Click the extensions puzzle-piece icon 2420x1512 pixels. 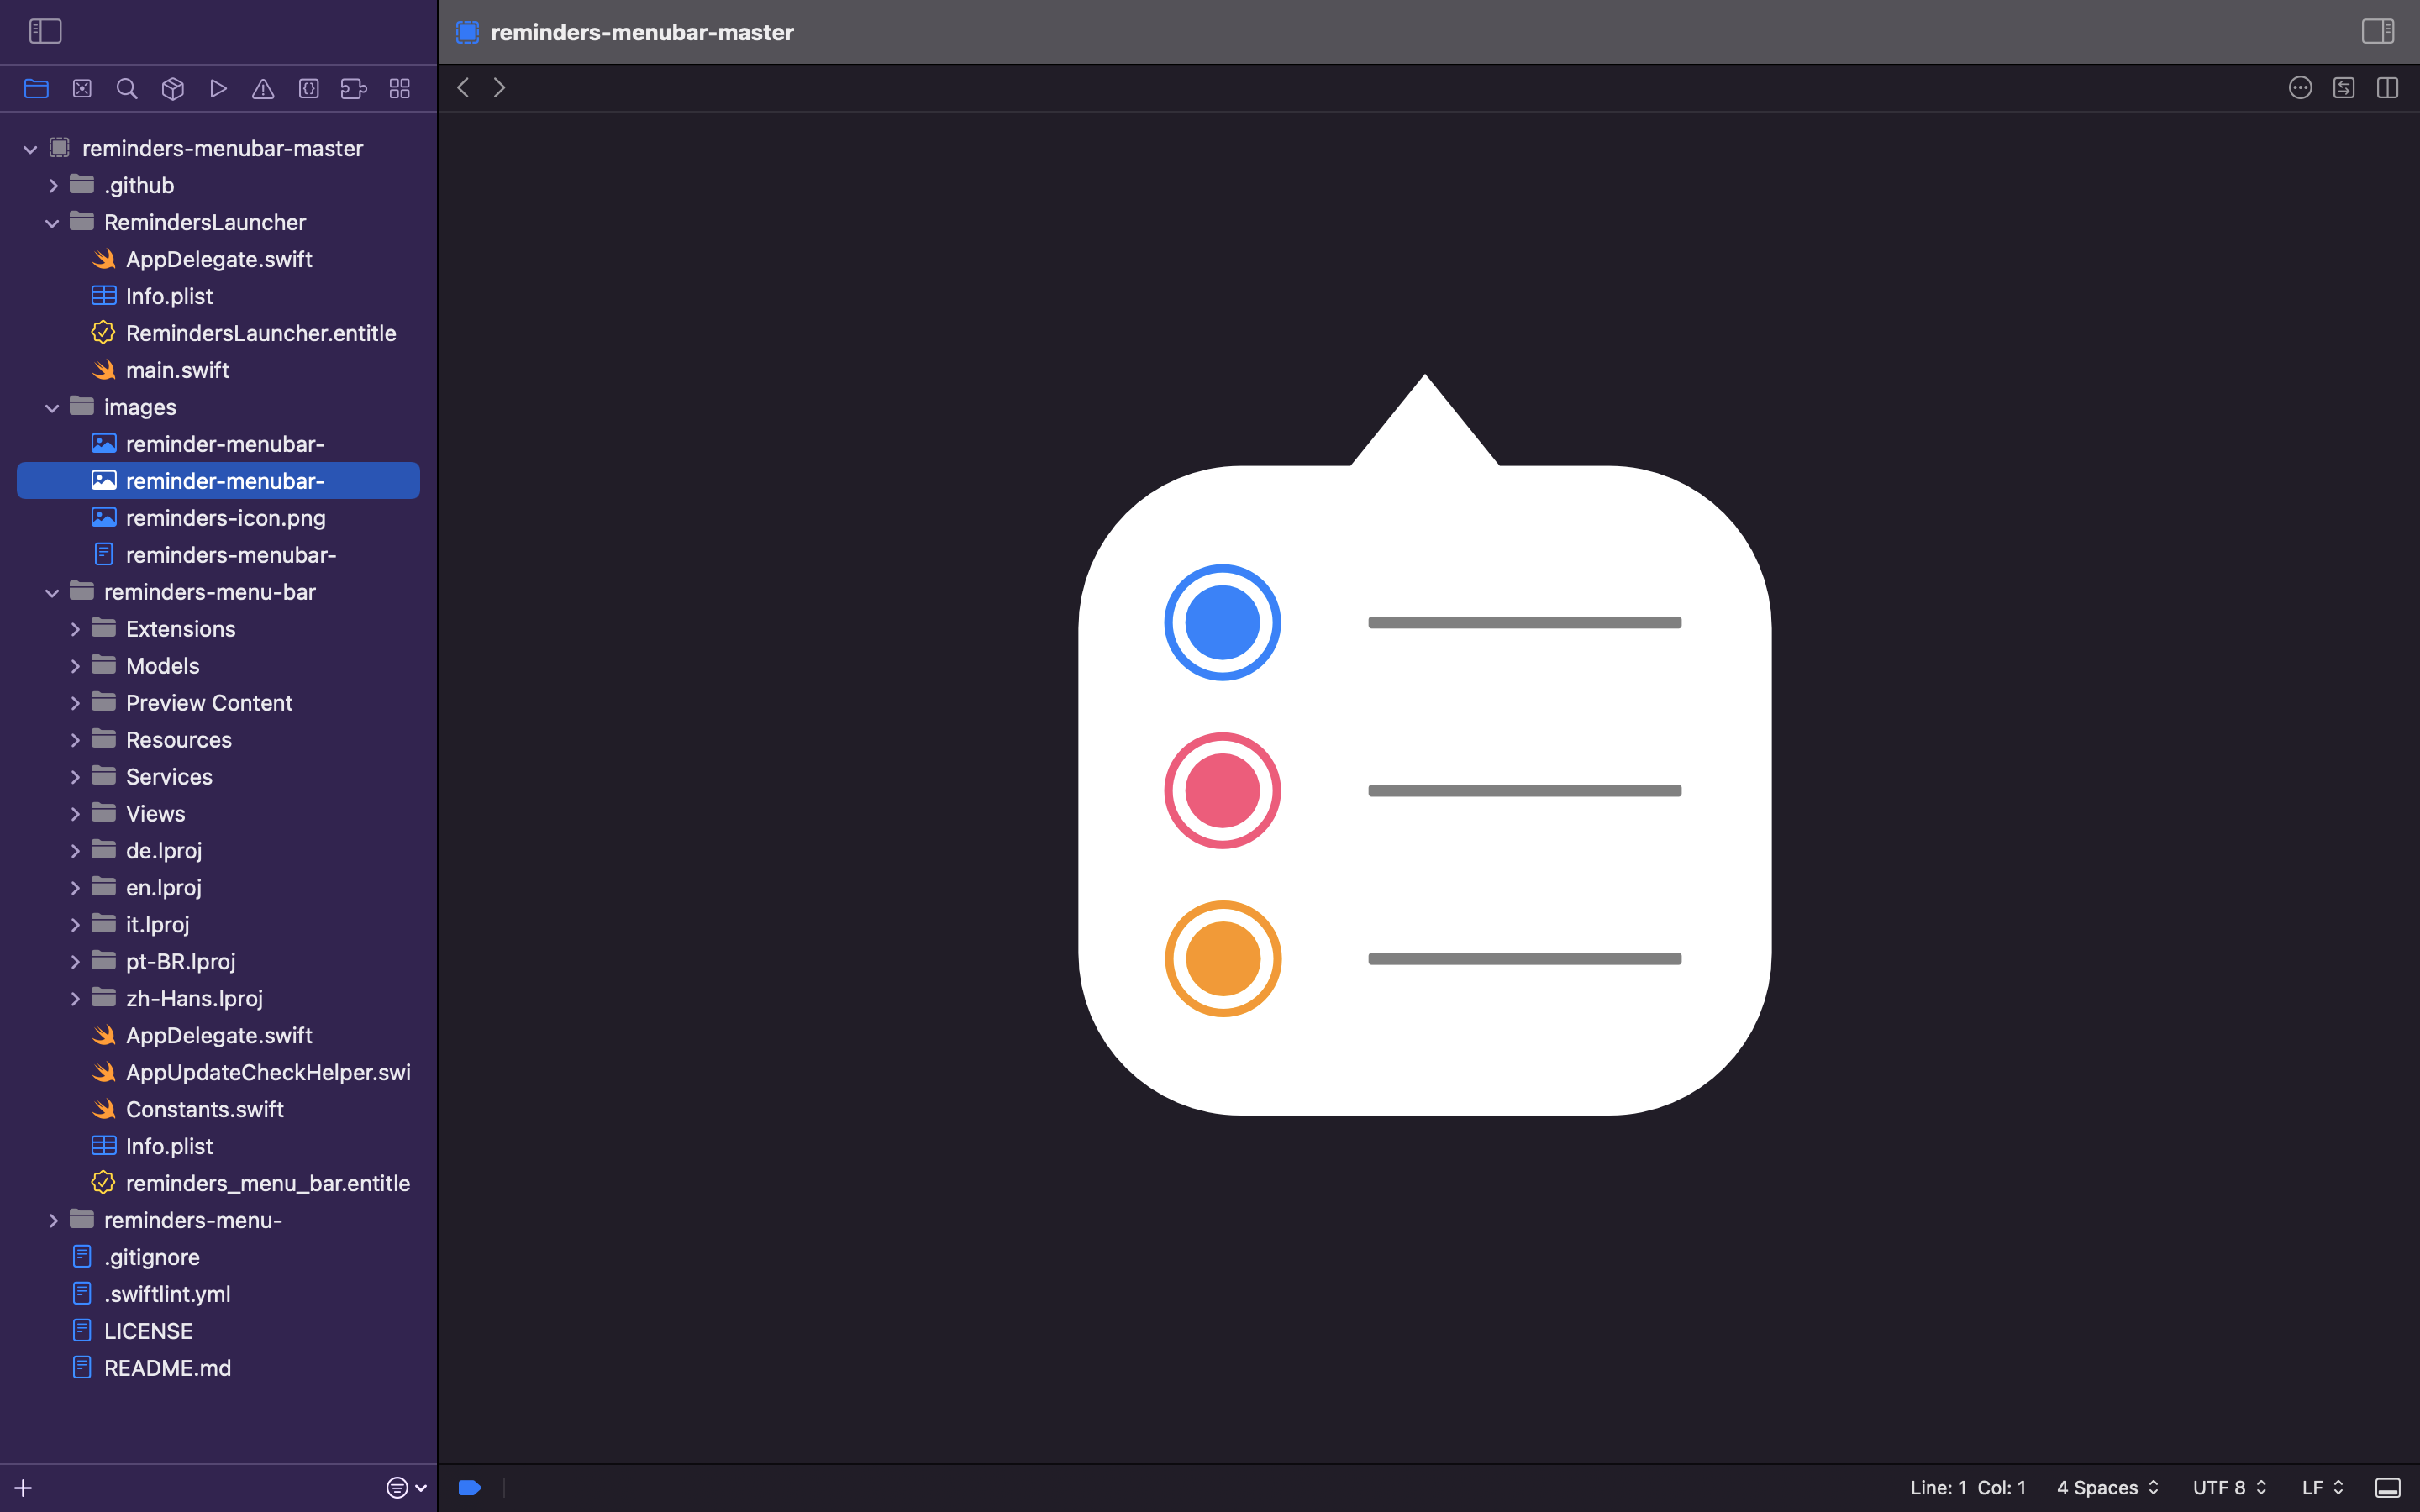[x=353, y=88]
